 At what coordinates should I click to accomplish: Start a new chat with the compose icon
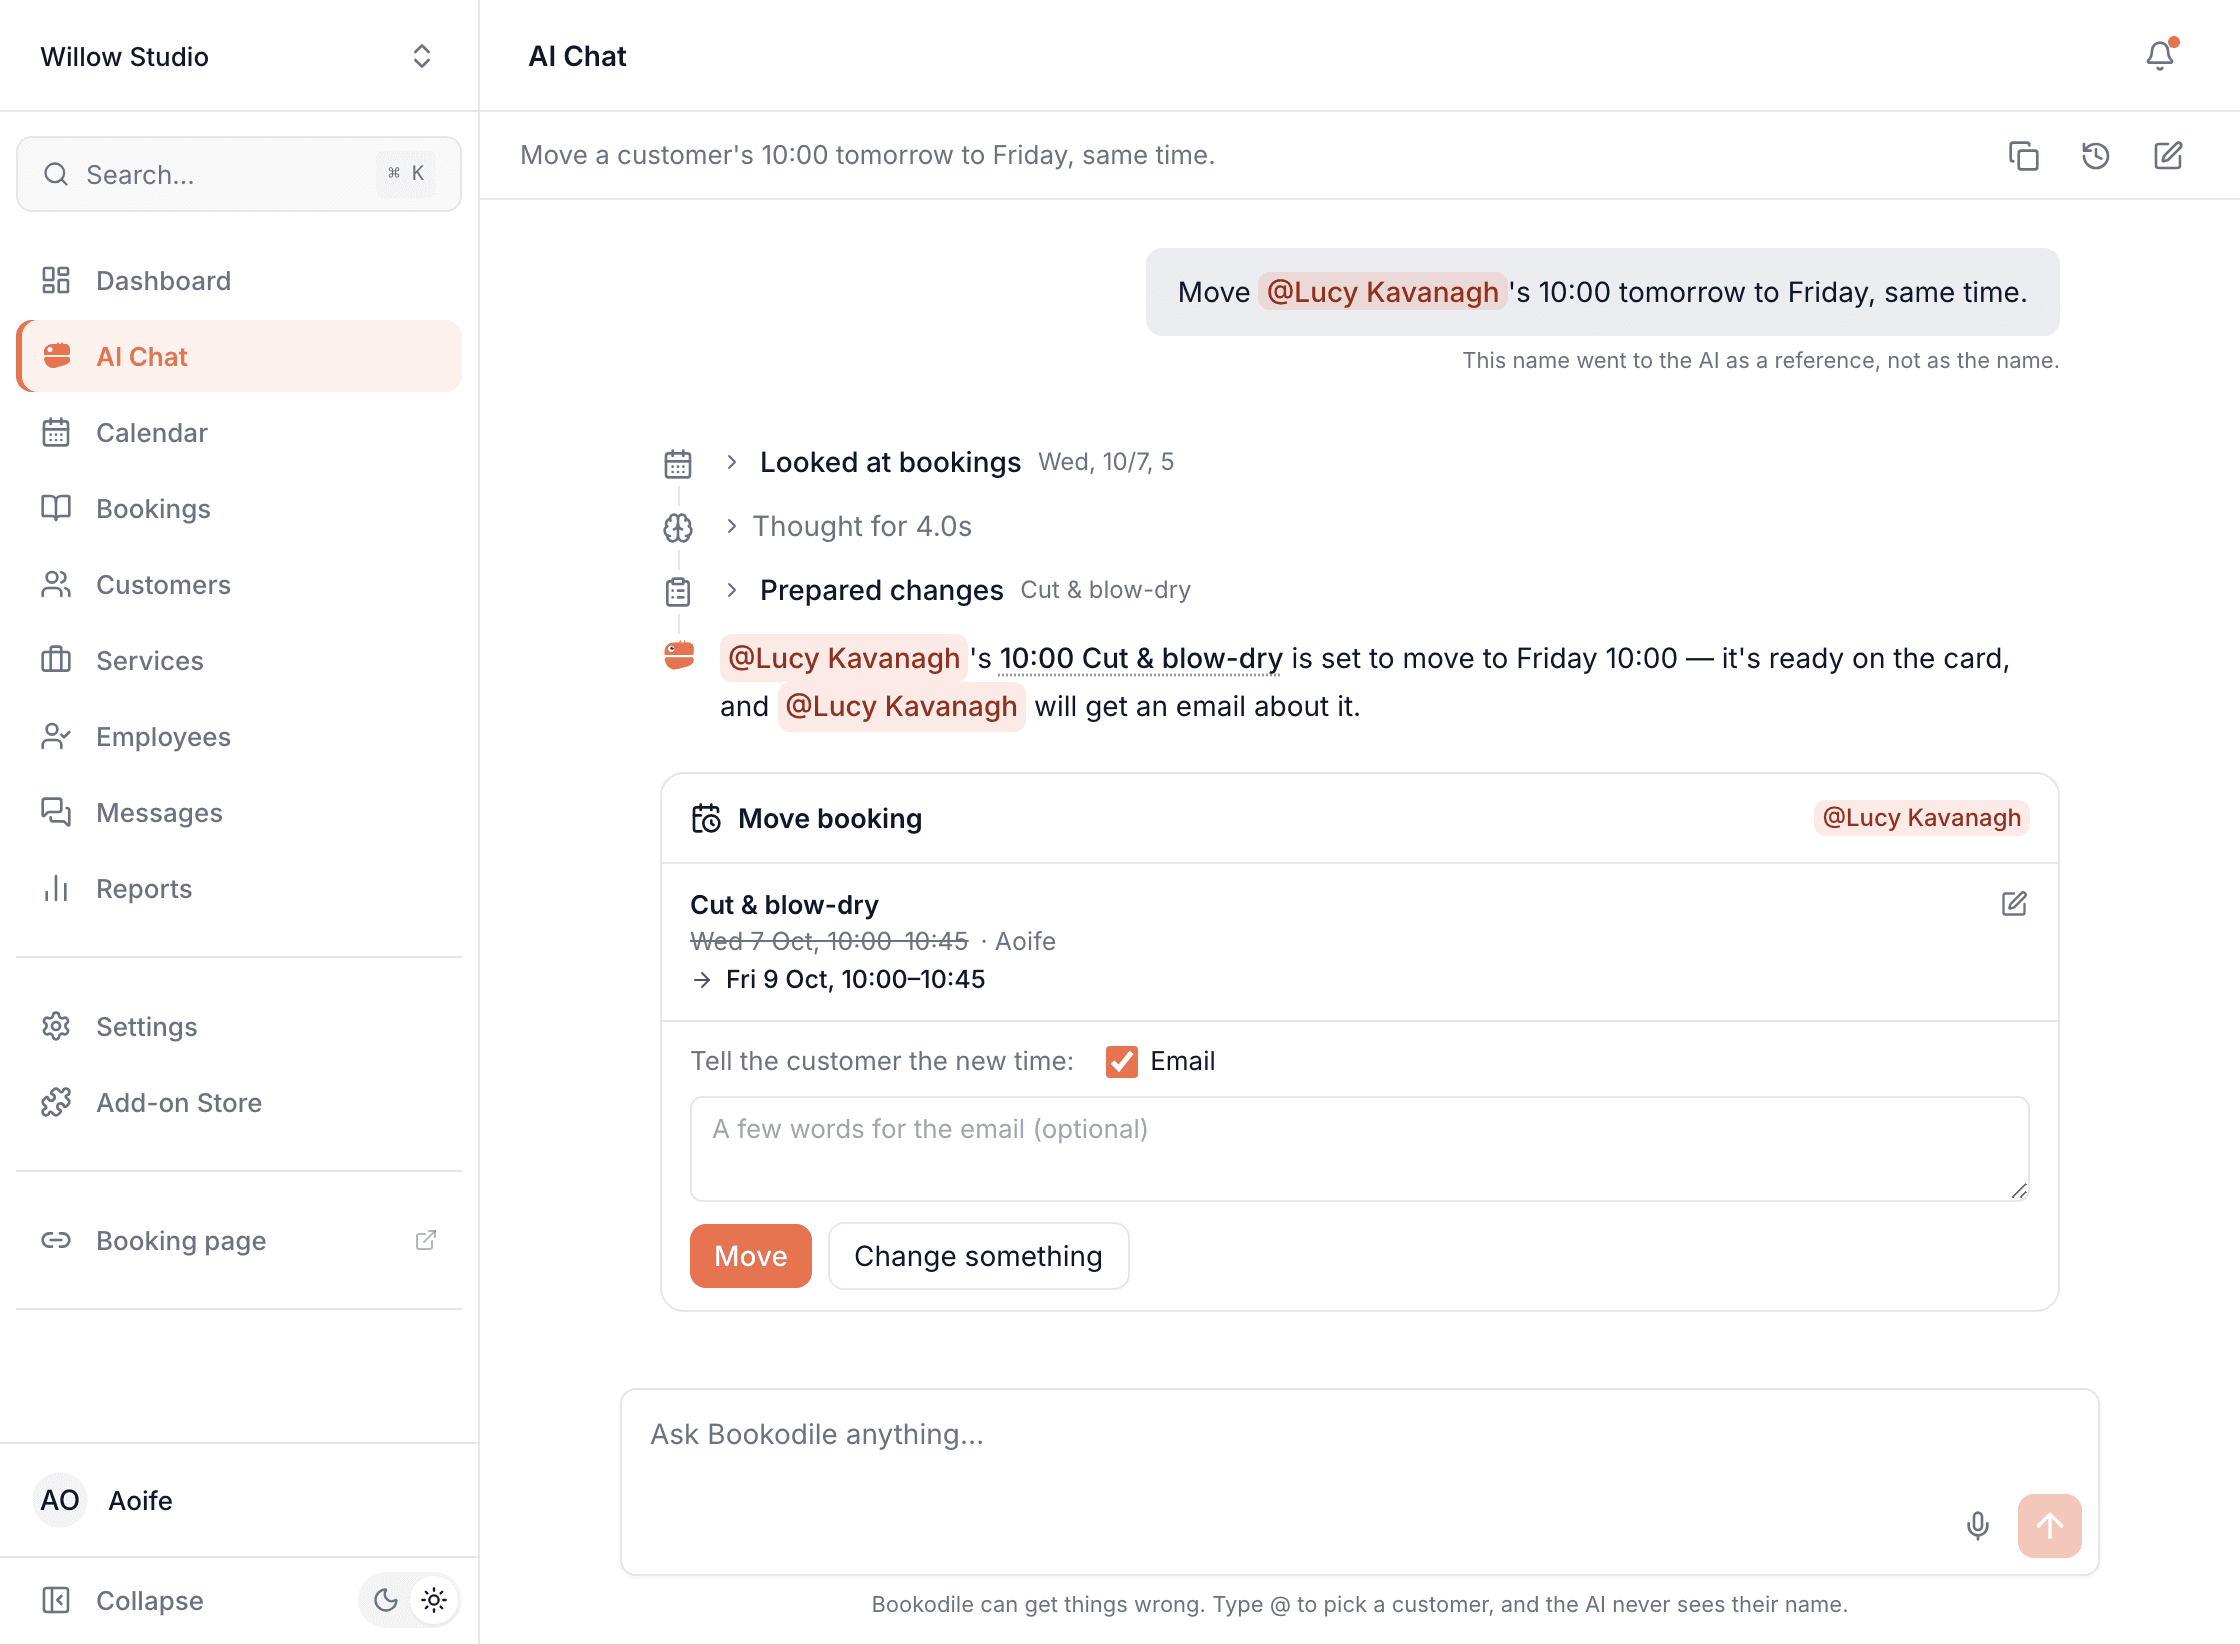pyautogui.click(x=2167, y=156)
